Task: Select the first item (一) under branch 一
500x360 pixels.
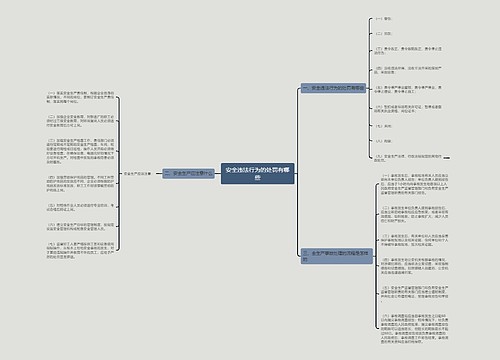Action: click(383, 19)
